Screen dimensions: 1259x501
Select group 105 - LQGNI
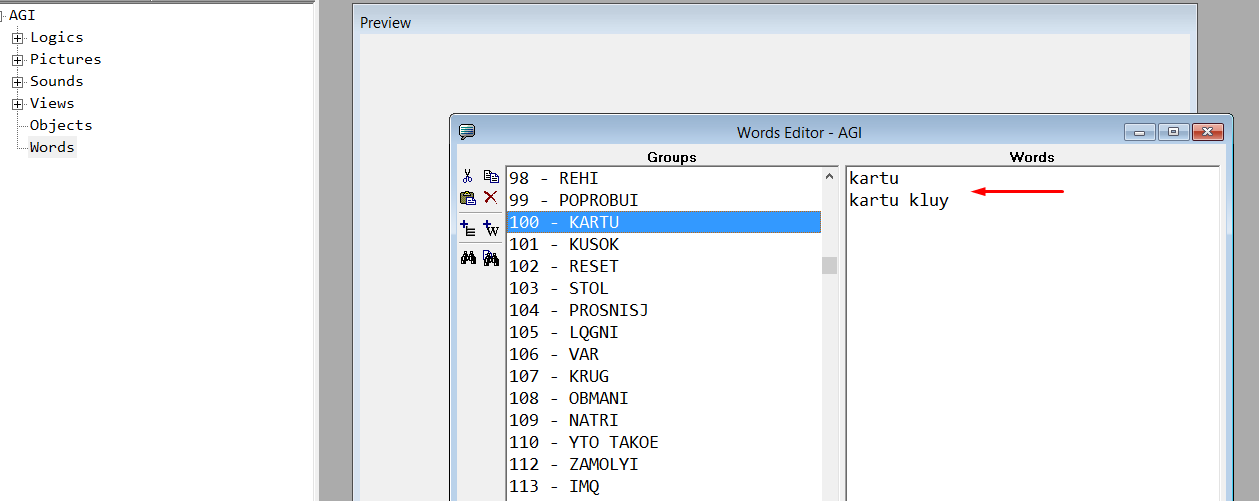664,332
